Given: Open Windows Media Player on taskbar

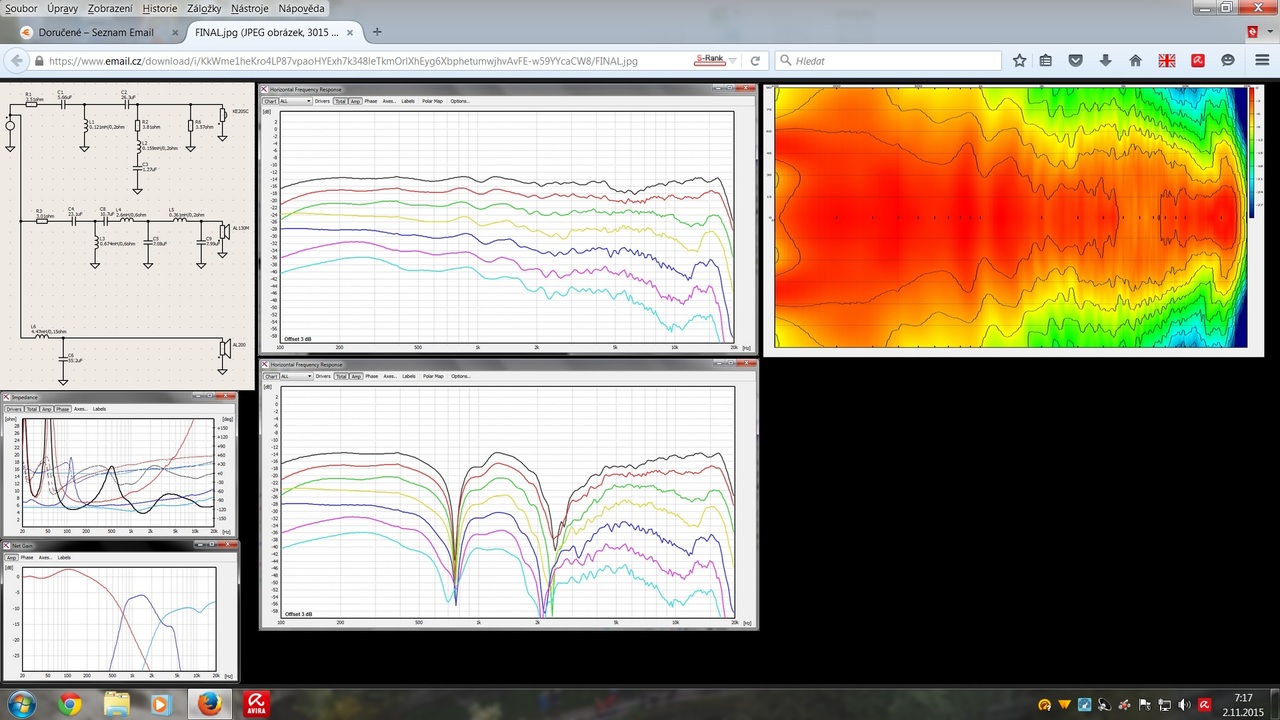Looking at the screenshot, I should point(160,704).
